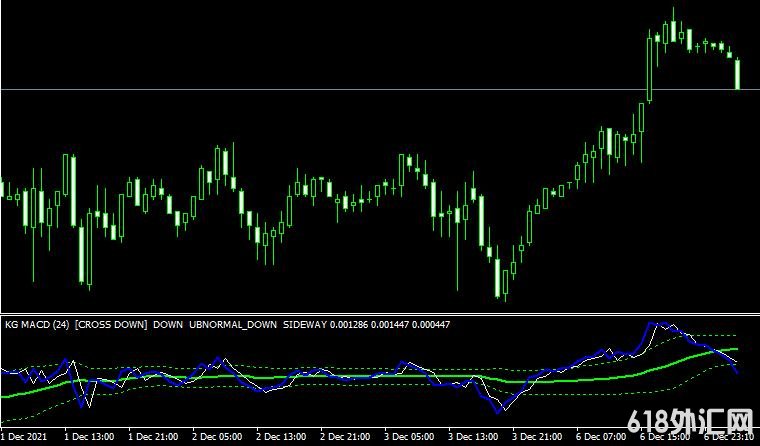This screenshot has width=760, height=446.
Task: Click the 2 Dec 13:00 time label
Action: pyautogui.click(x=281, y=437)
